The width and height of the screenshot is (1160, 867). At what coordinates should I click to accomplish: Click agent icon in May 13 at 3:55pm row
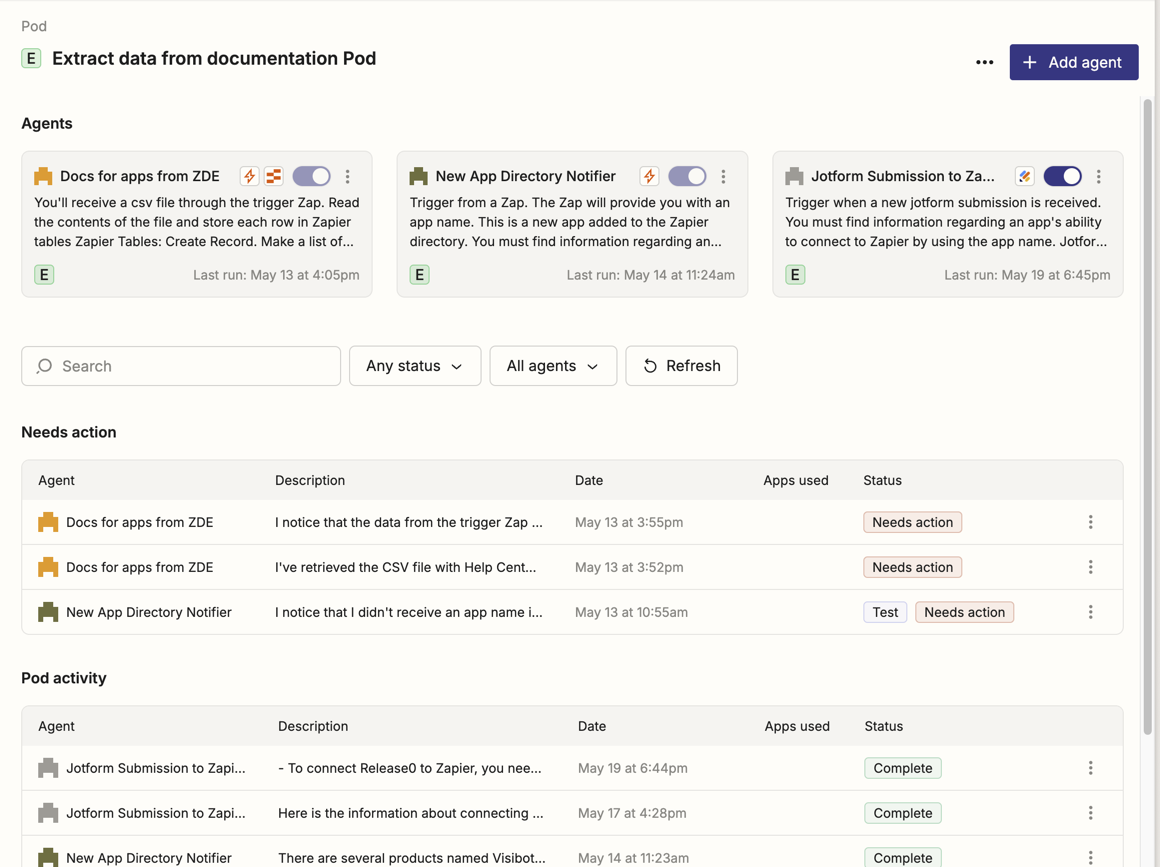tap(48, 522)
